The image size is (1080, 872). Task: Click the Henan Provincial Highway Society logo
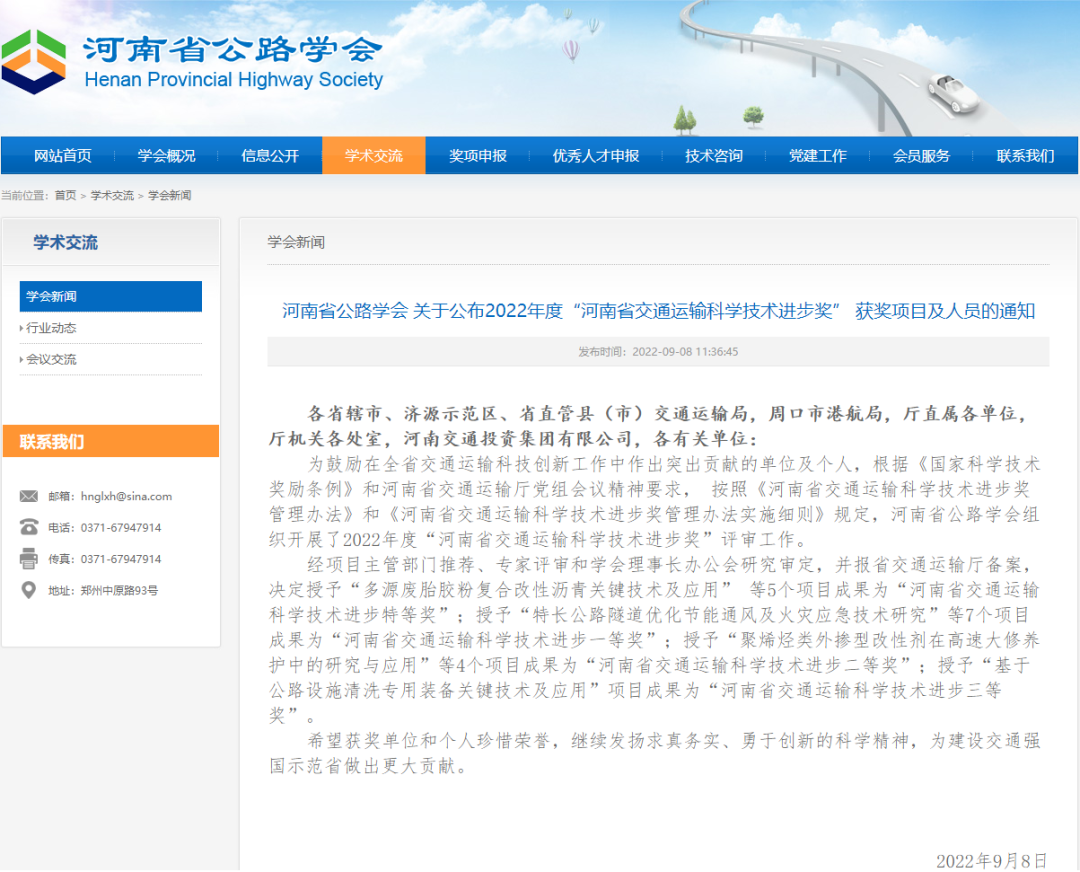point(34,61)
